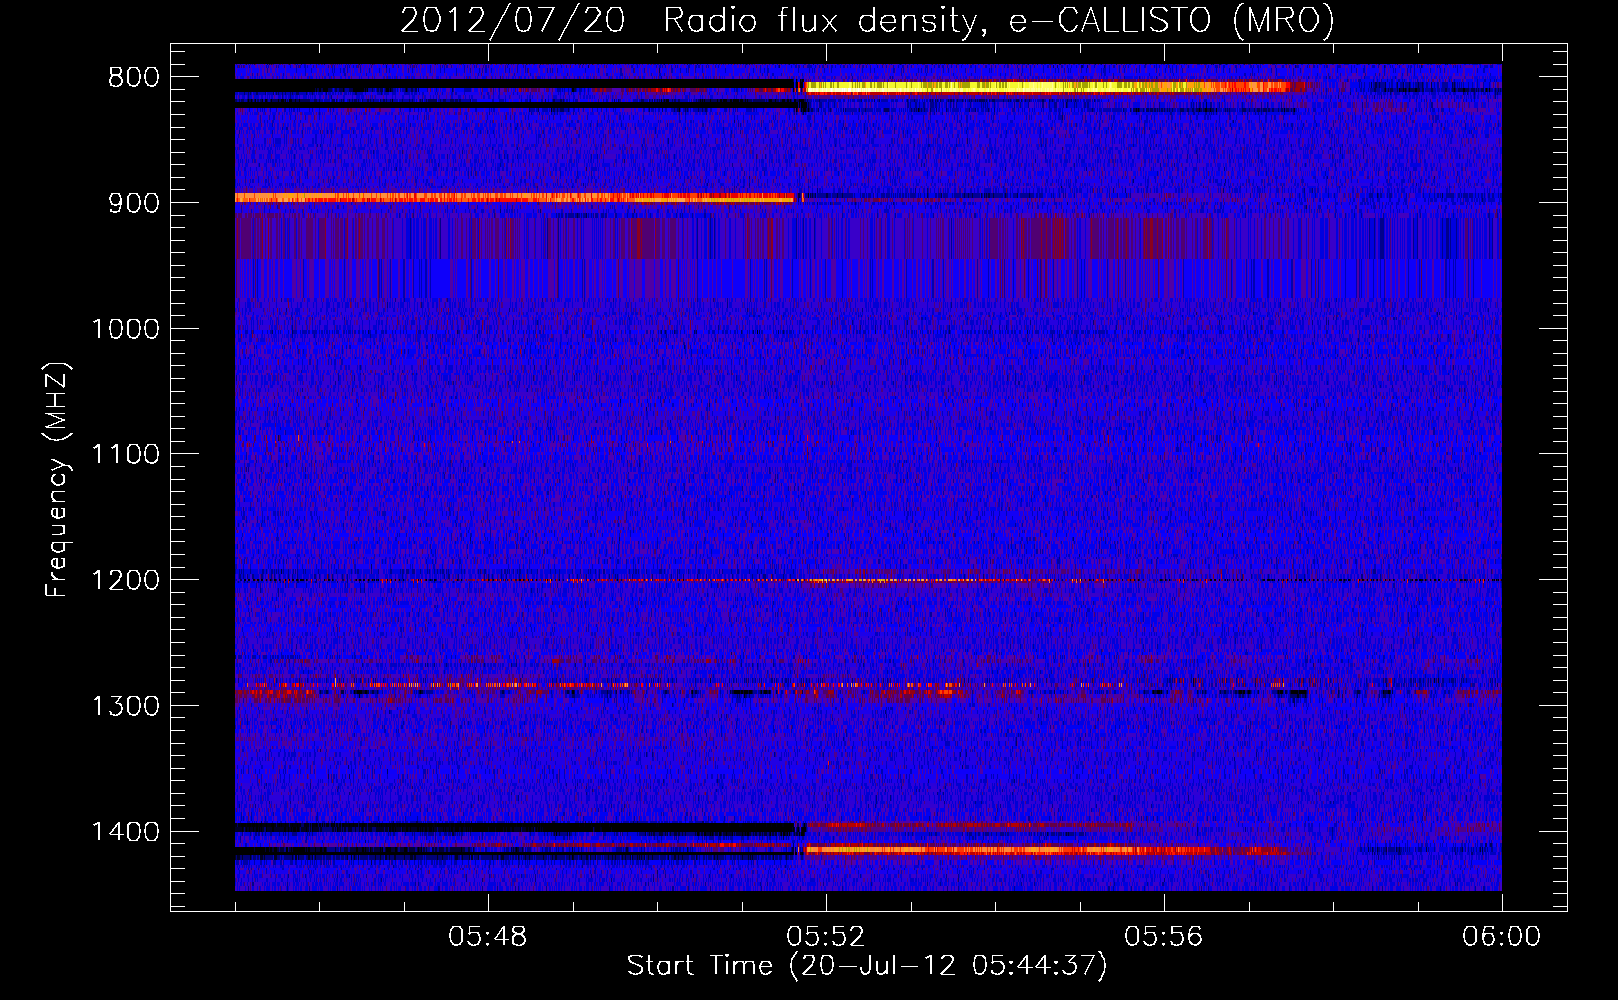Click the 1000 frequency tick label

125,329
